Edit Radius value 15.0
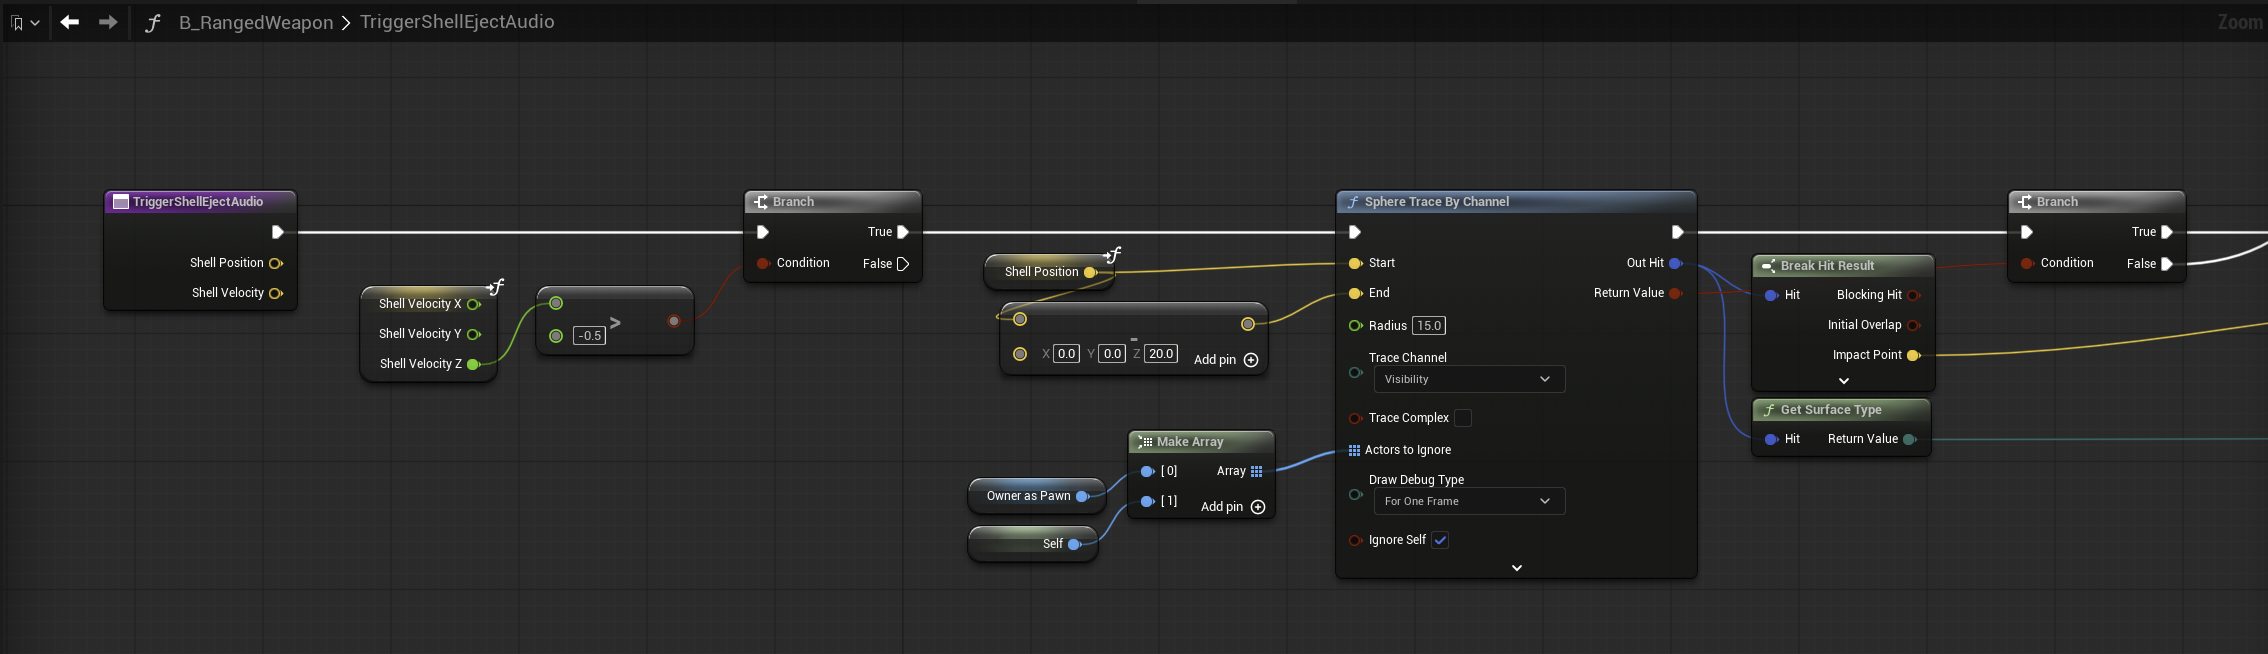 click(x=1429, y=326)
